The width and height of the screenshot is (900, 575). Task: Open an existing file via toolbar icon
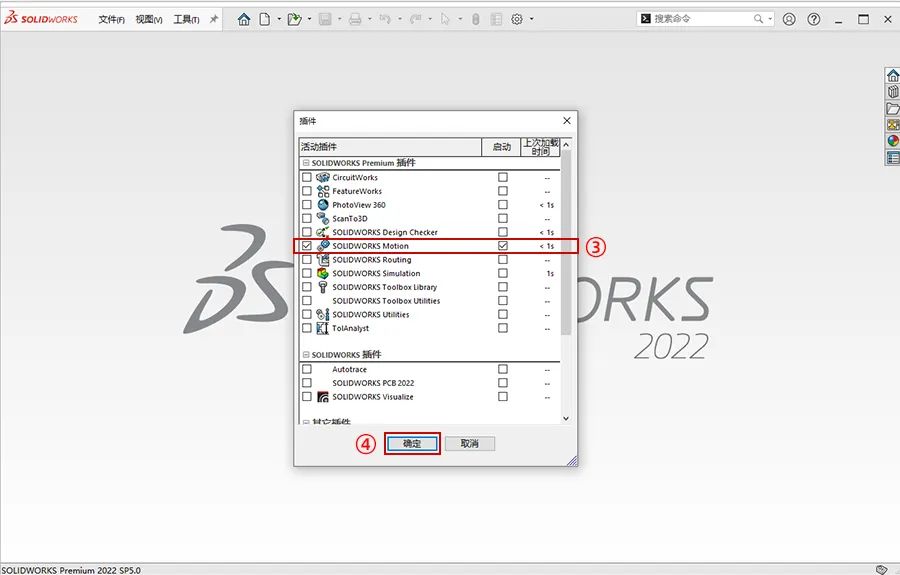coord(294,20)
